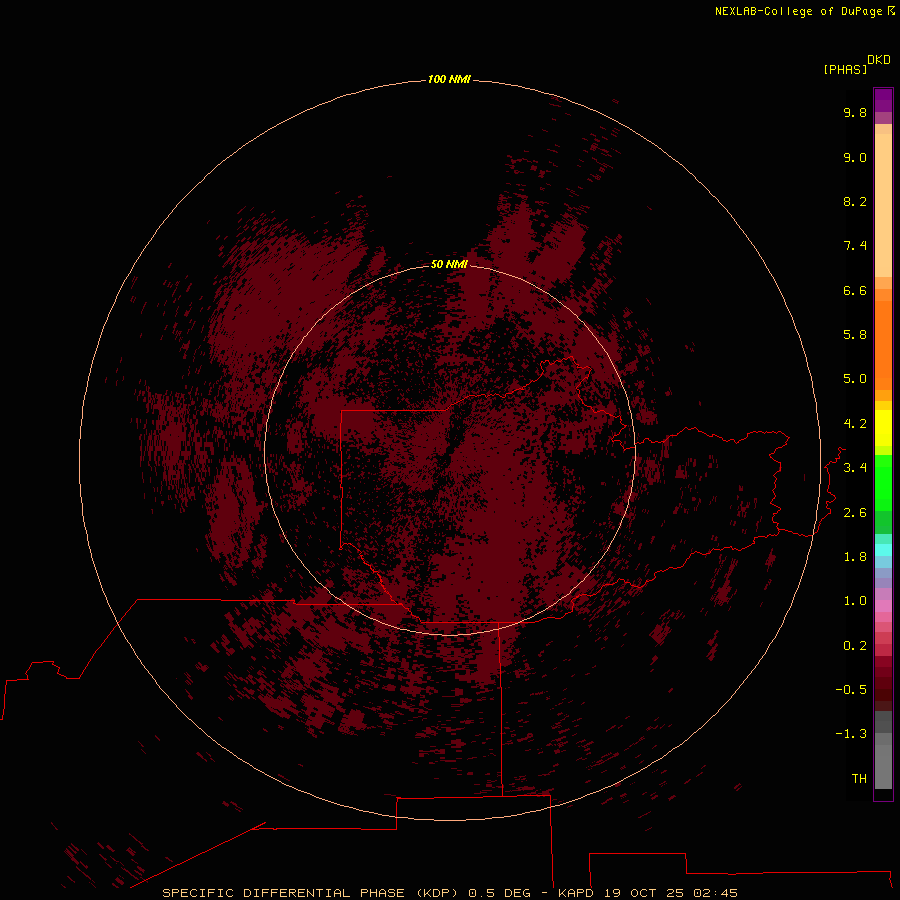The width and height of the screenshot is (900, 900).
Task: Click the 19 OCT 25 date stamp
Action: click(644, 893)
